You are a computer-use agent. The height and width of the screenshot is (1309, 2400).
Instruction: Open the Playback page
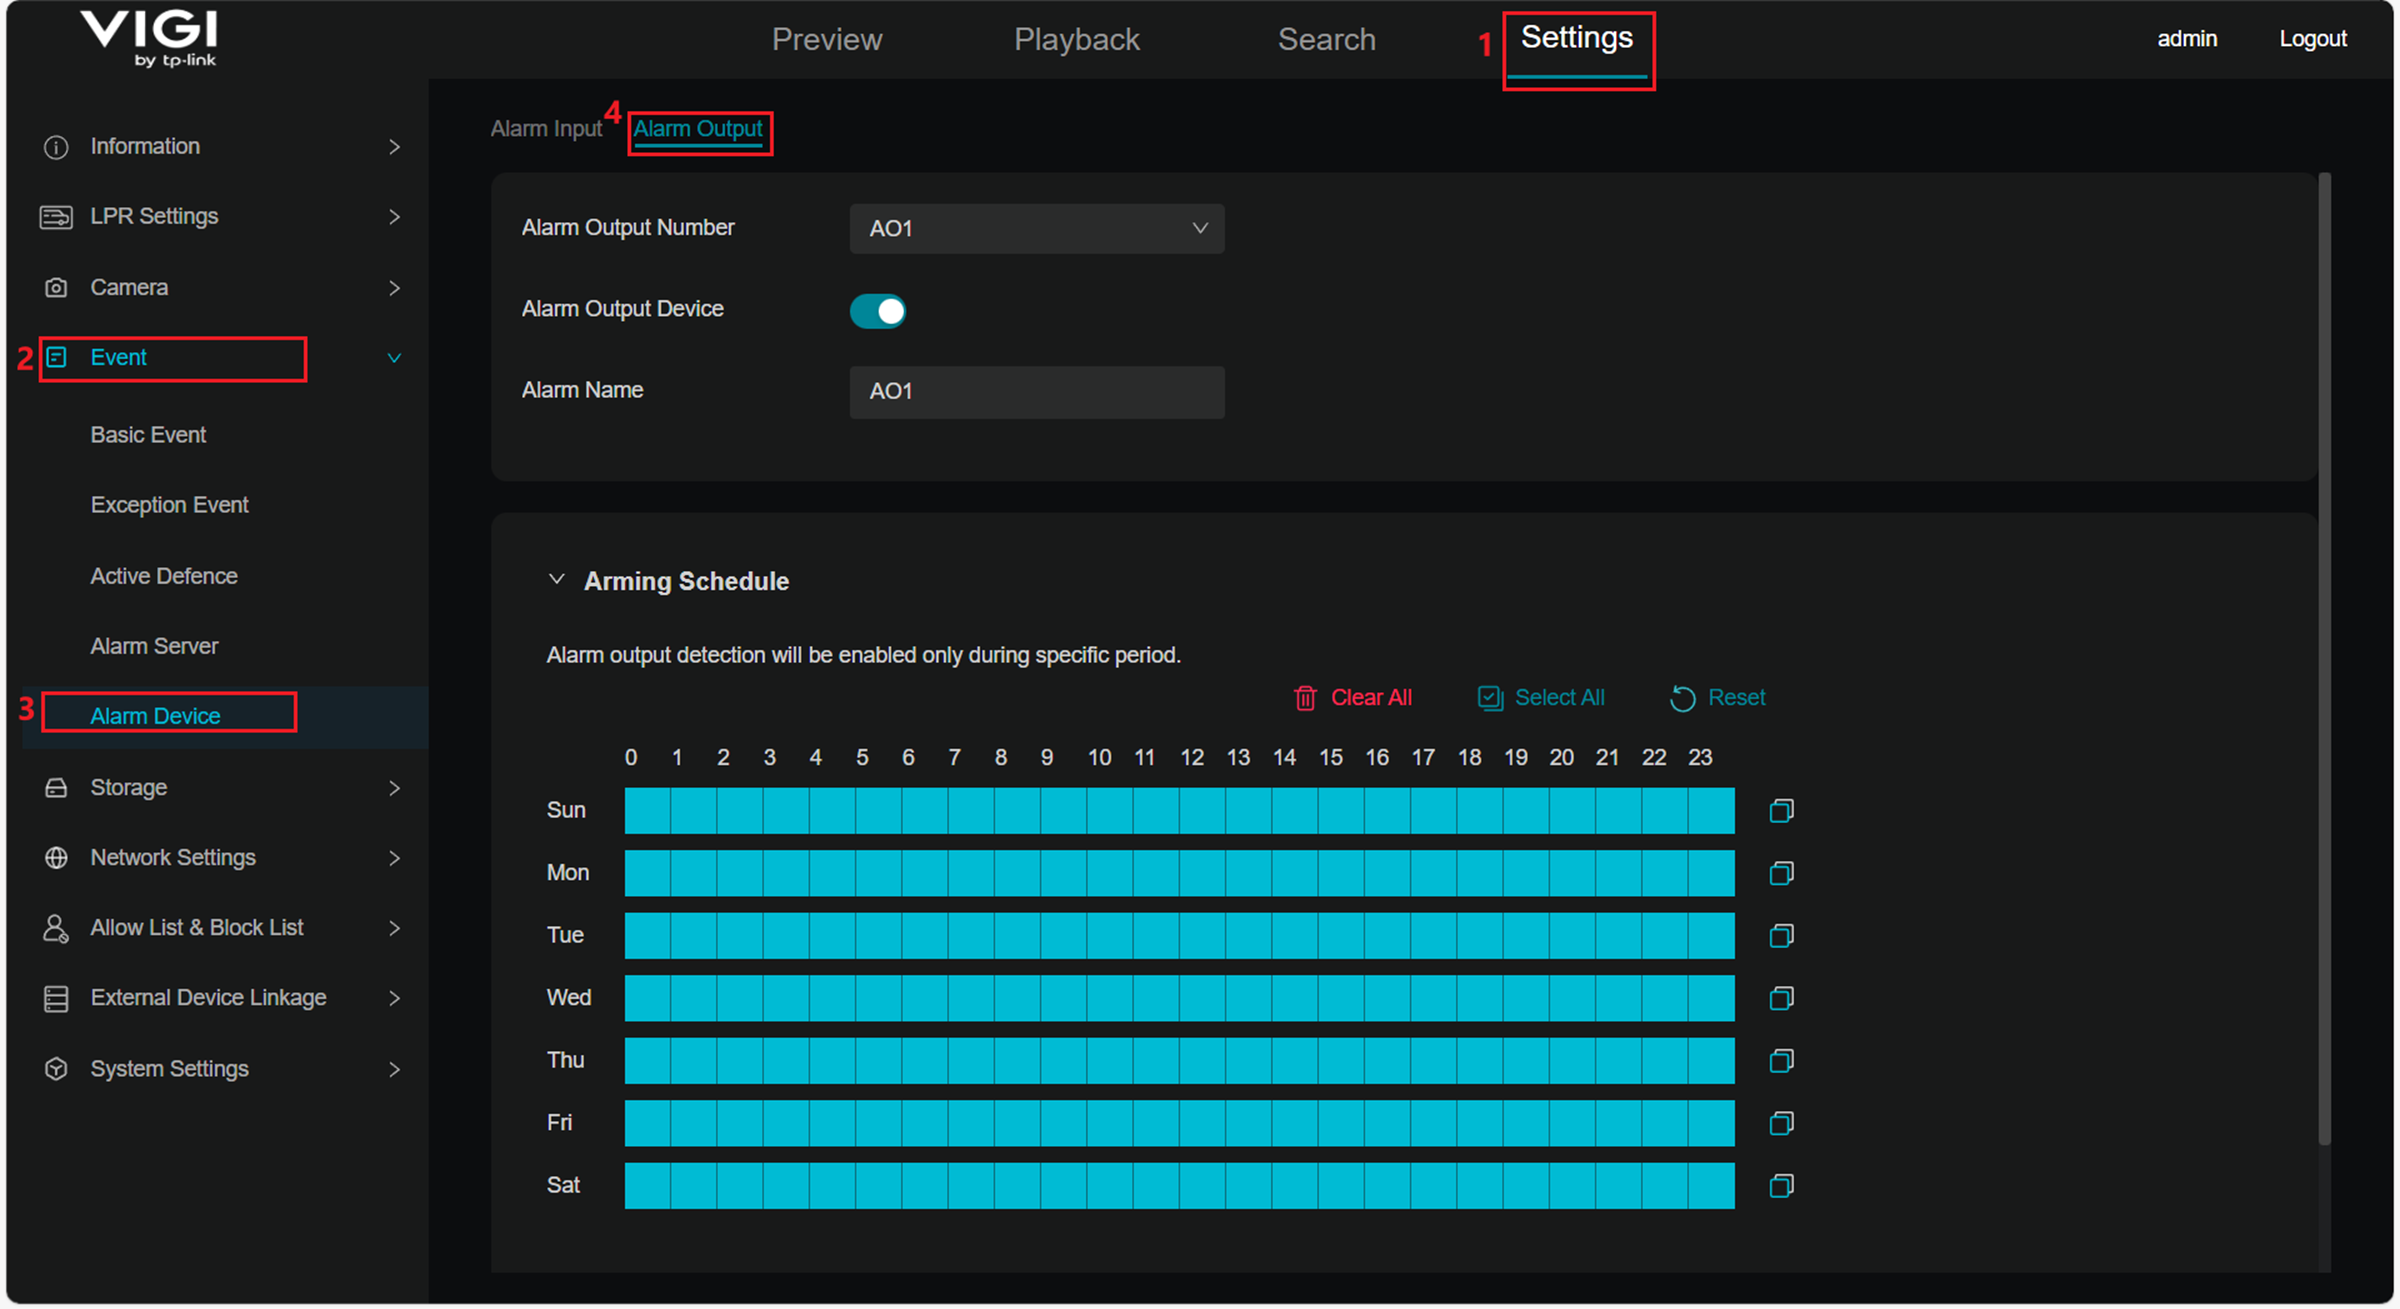(1077, 39)
